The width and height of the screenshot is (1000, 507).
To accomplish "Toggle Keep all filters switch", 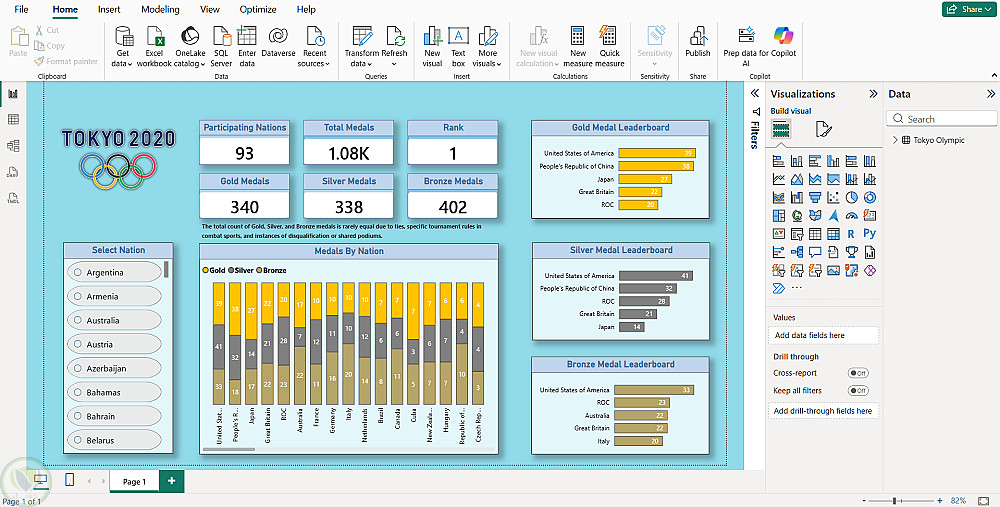I will [x=858, y=390].
